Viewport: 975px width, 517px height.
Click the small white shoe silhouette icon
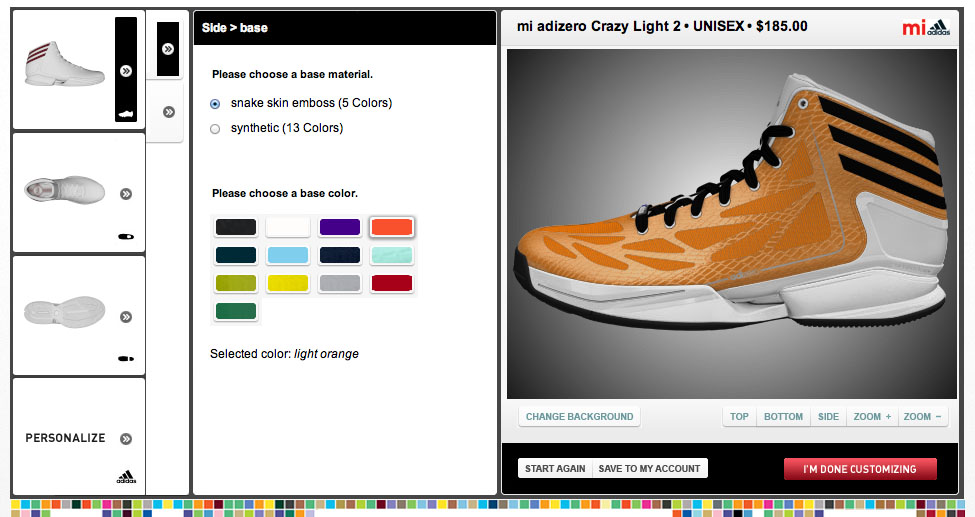[x=126, y=114]
